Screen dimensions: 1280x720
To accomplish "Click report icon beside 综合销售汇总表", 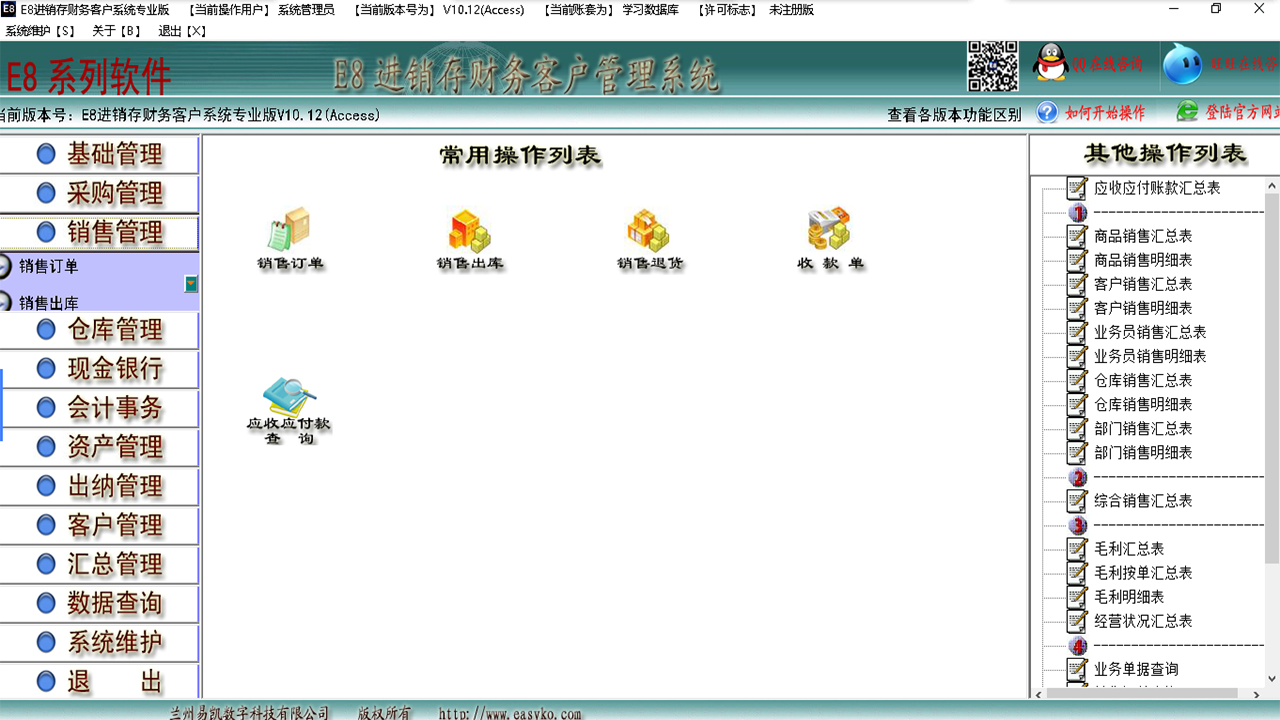I will pyautogui.click(x=1077, y=500).
